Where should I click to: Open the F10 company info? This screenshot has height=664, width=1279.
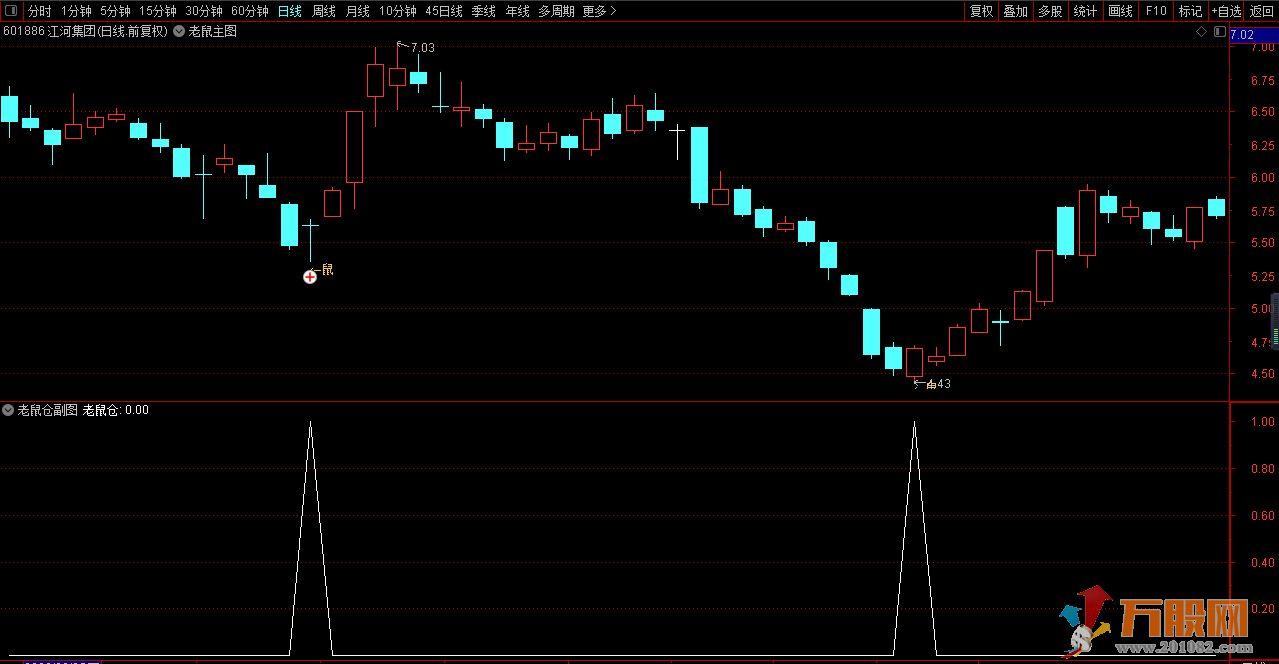pos(1156,11)
